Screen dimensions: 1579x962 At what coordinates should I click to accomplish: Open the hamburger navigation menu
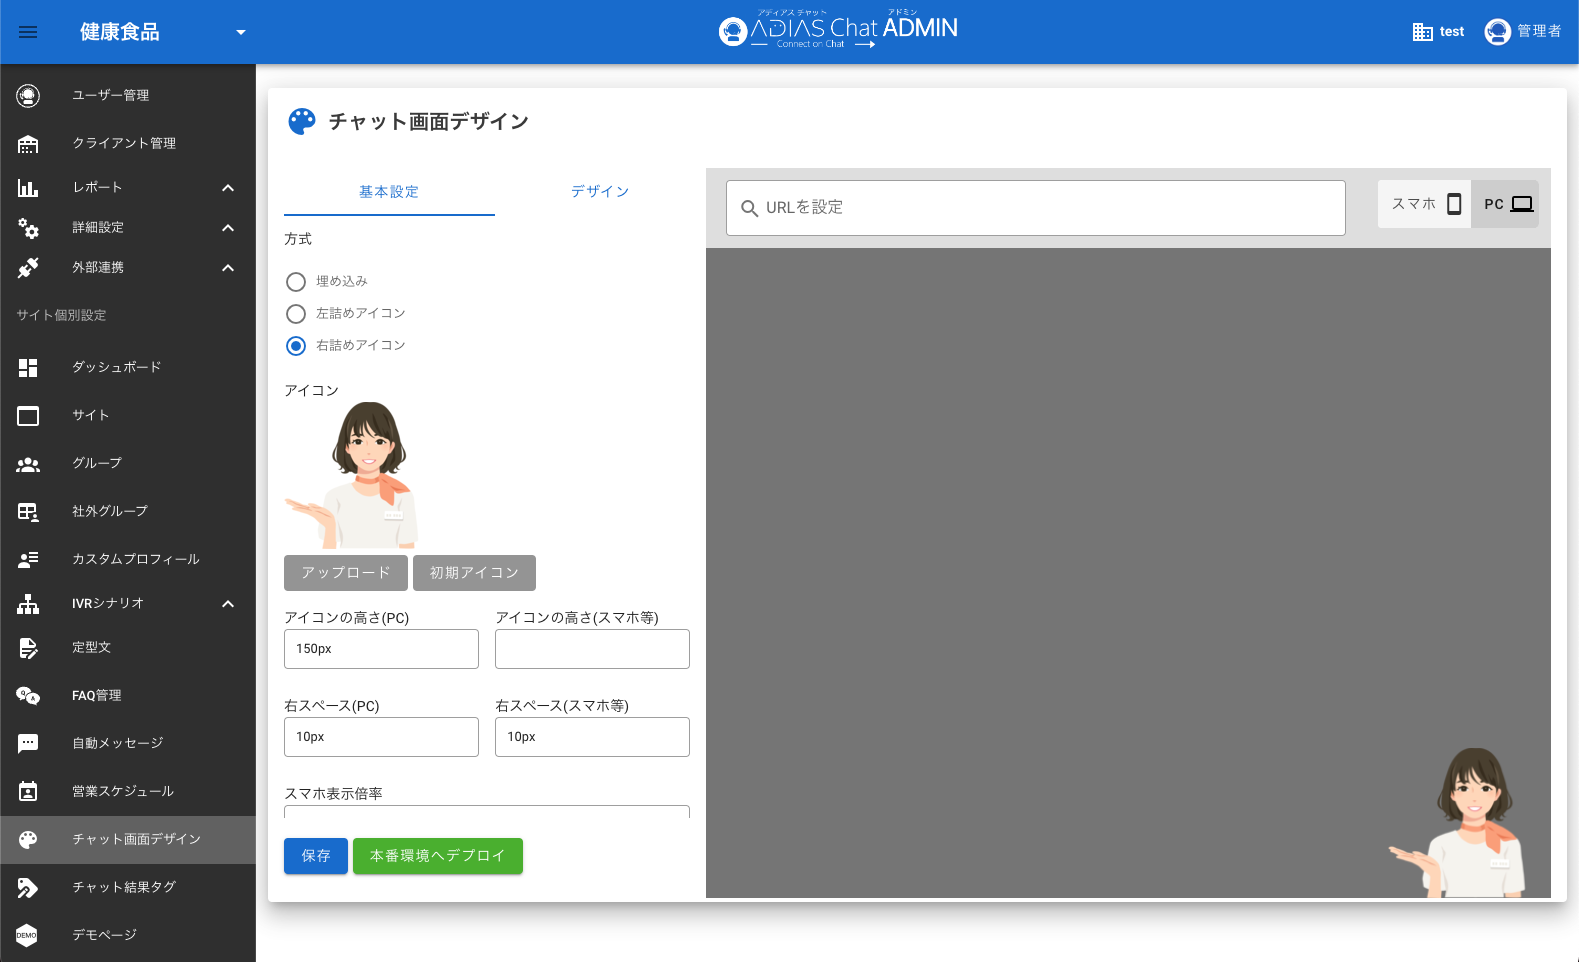(x=28, y=32)
